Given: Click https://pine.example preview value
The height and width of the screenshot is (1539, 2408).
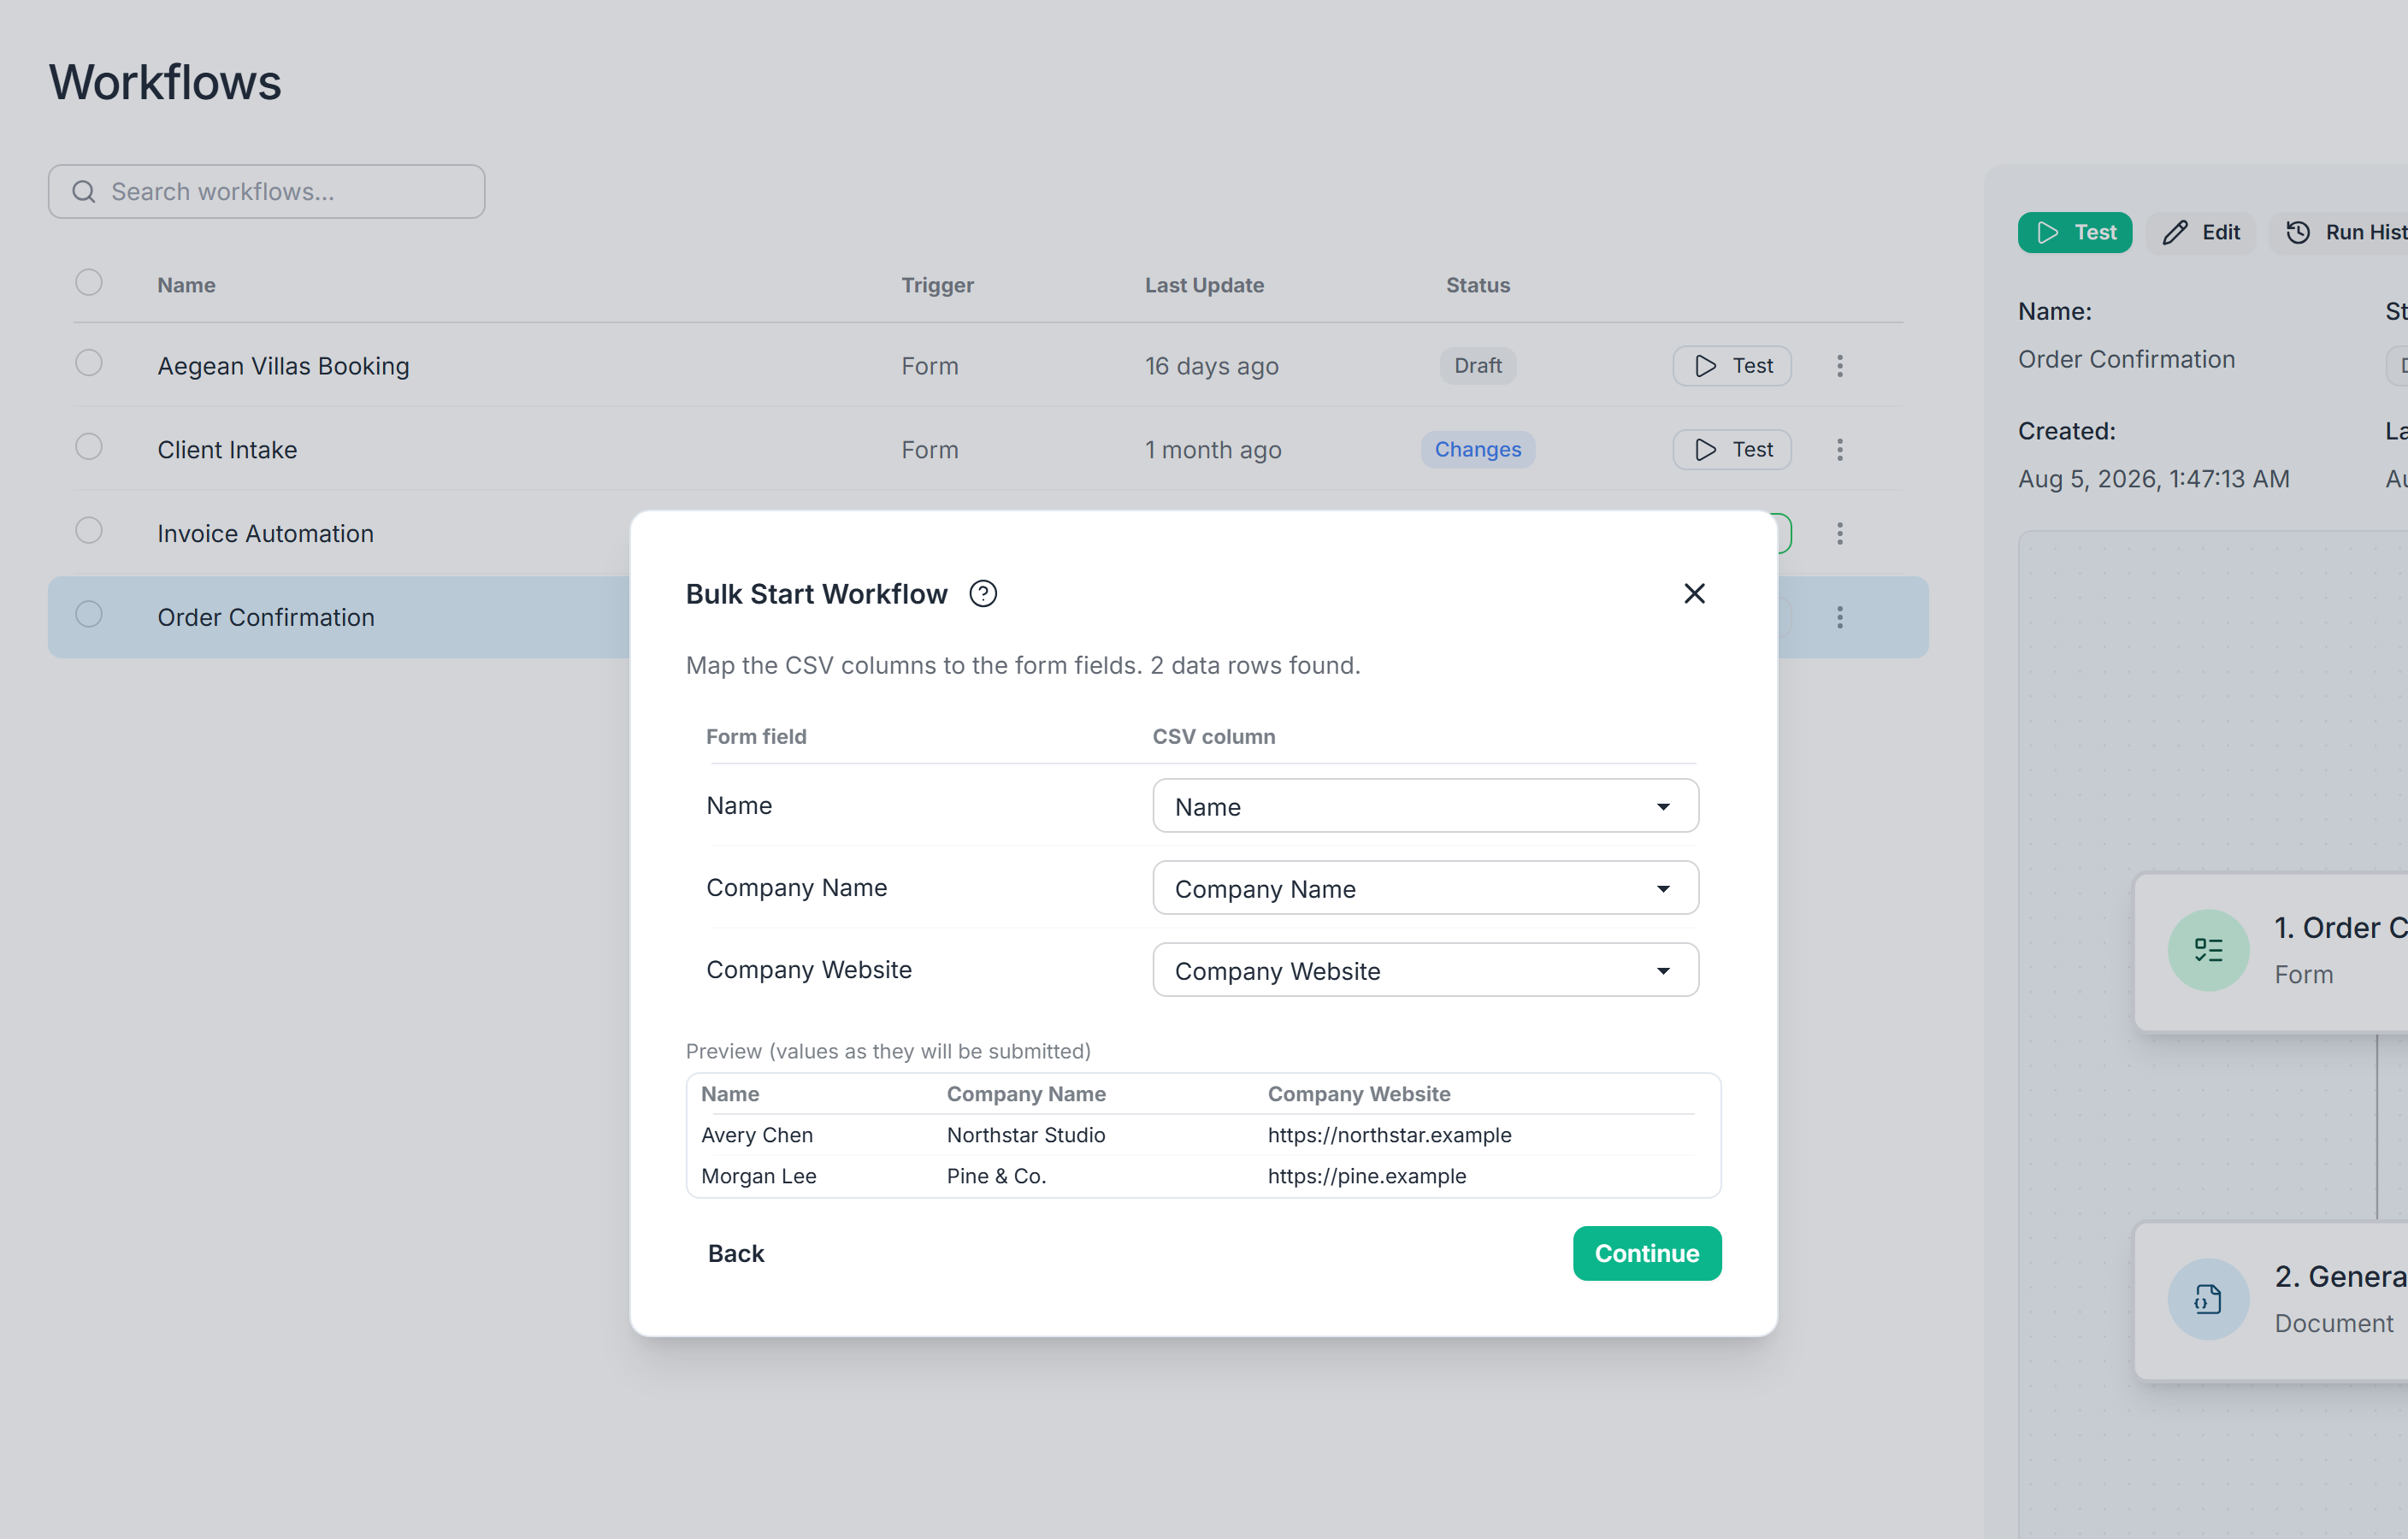Looking at the screenshot, I should 1367,1177.
